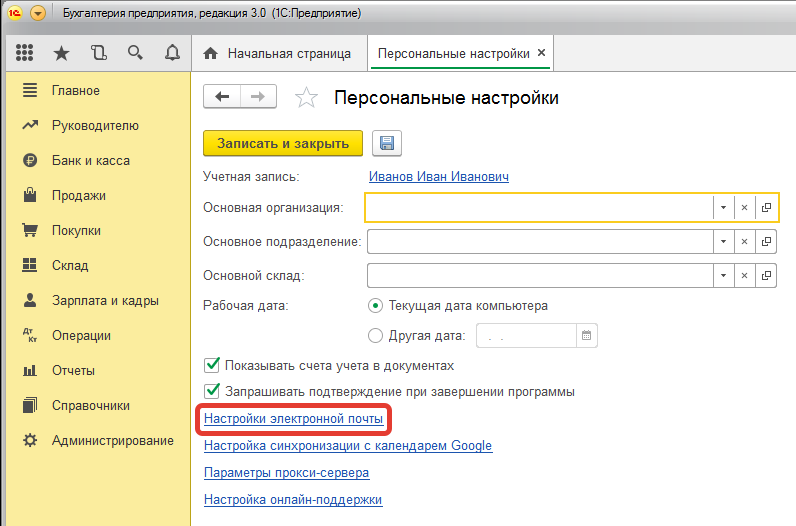Click the 1C application logo icon
Image resolution: width=796 pixels, height=526 pixels.
pos(15,13)
